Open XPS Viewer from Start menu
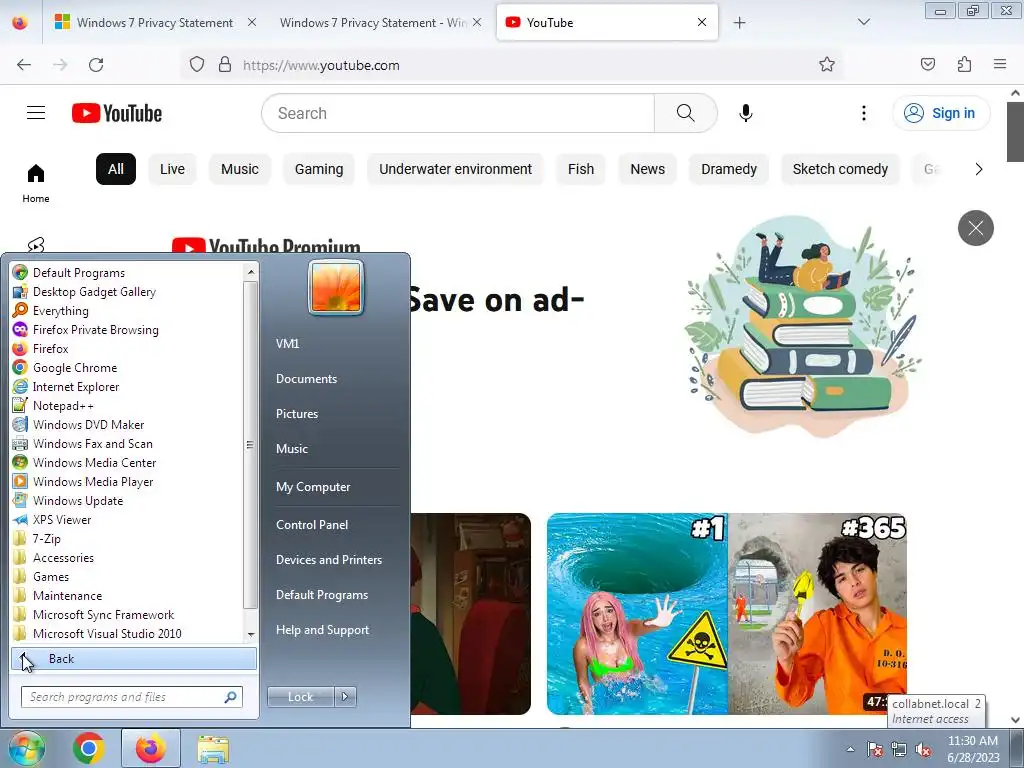1024x768 pixels. click(61, 520)
